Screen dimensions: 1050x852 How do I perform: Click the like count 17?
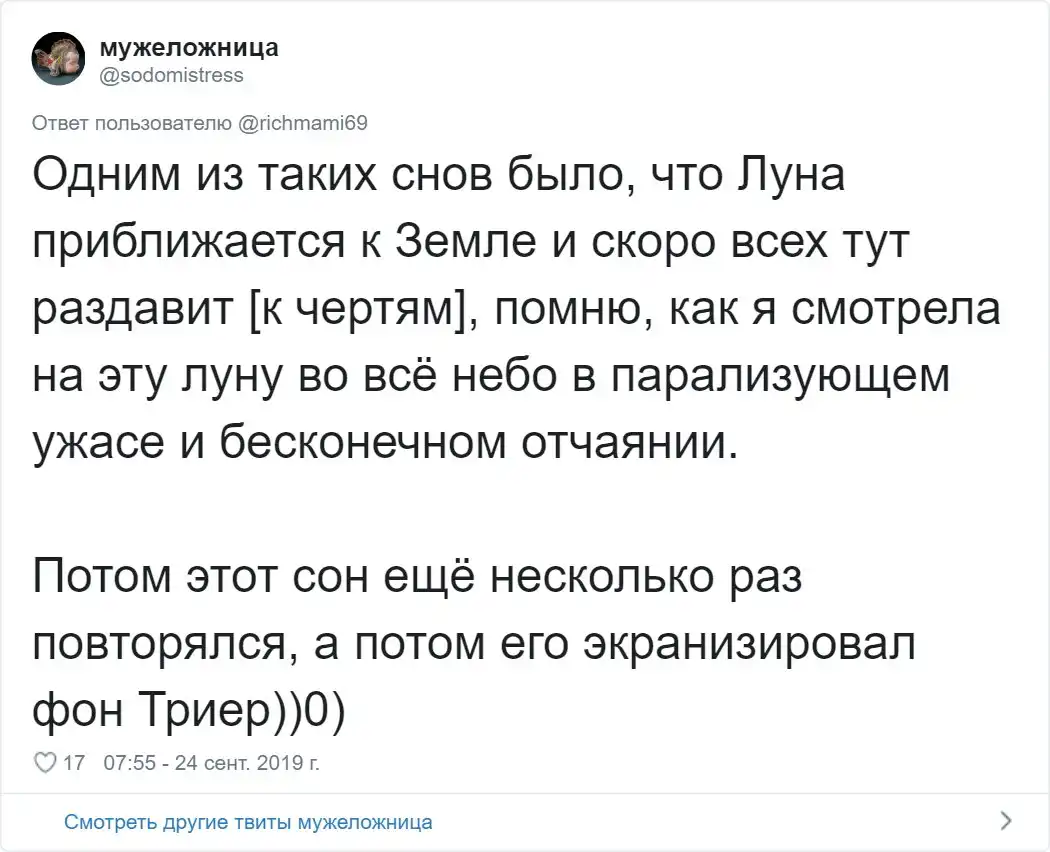pyautogui.click(x=72, y=764)
